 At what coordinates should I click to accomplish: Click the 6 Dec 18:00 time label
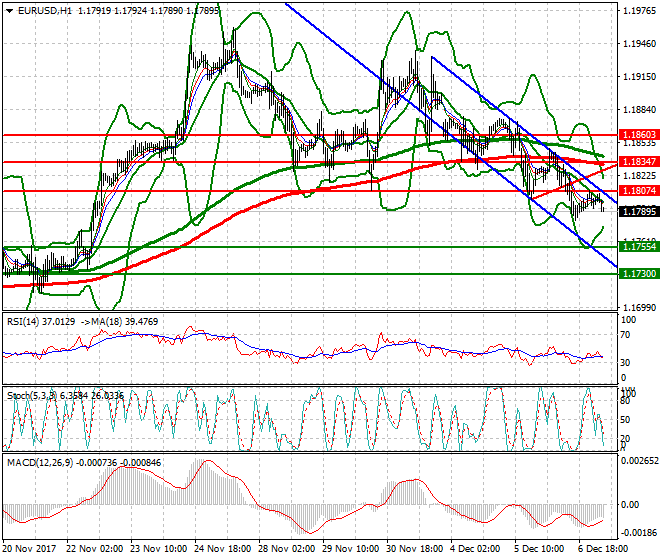pos(604,549)
